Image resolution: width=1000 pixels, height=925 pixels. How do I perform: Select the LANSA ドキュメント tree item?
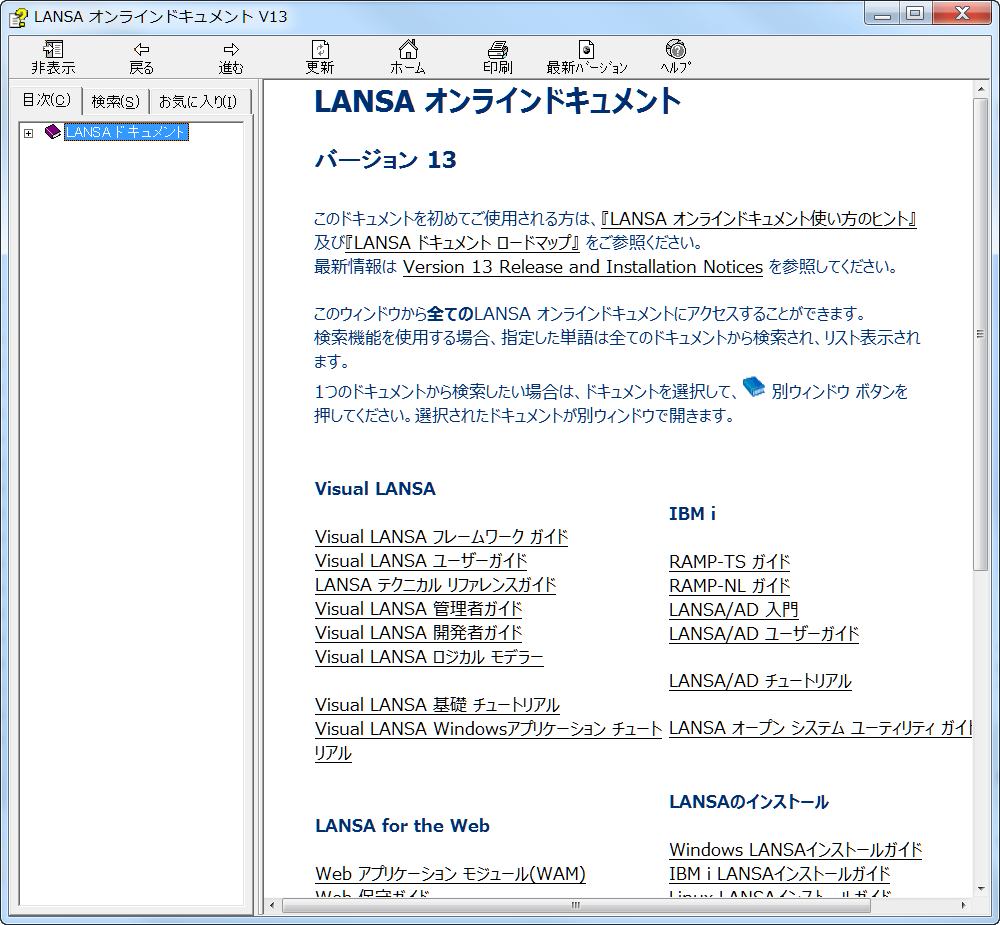point(126,132)
